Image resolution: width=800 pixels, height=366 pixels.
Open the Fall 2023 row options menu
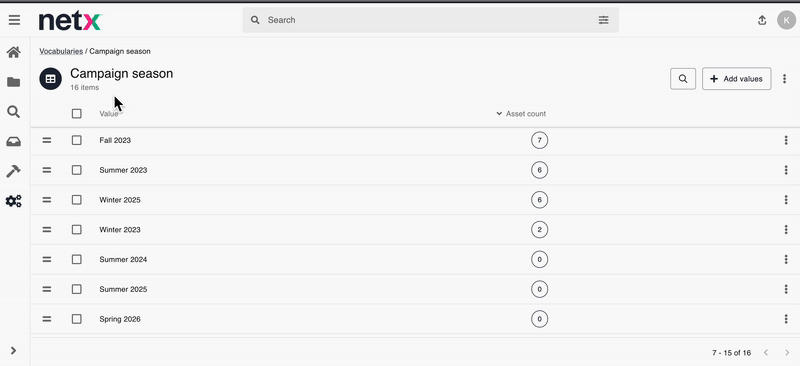tap(786, 140)
